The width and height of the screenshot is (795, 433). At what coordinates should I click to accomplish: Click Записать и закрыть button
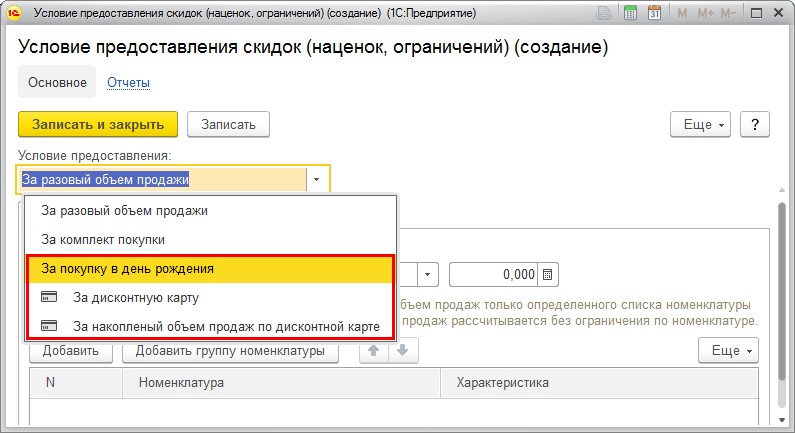pos(98,125)
